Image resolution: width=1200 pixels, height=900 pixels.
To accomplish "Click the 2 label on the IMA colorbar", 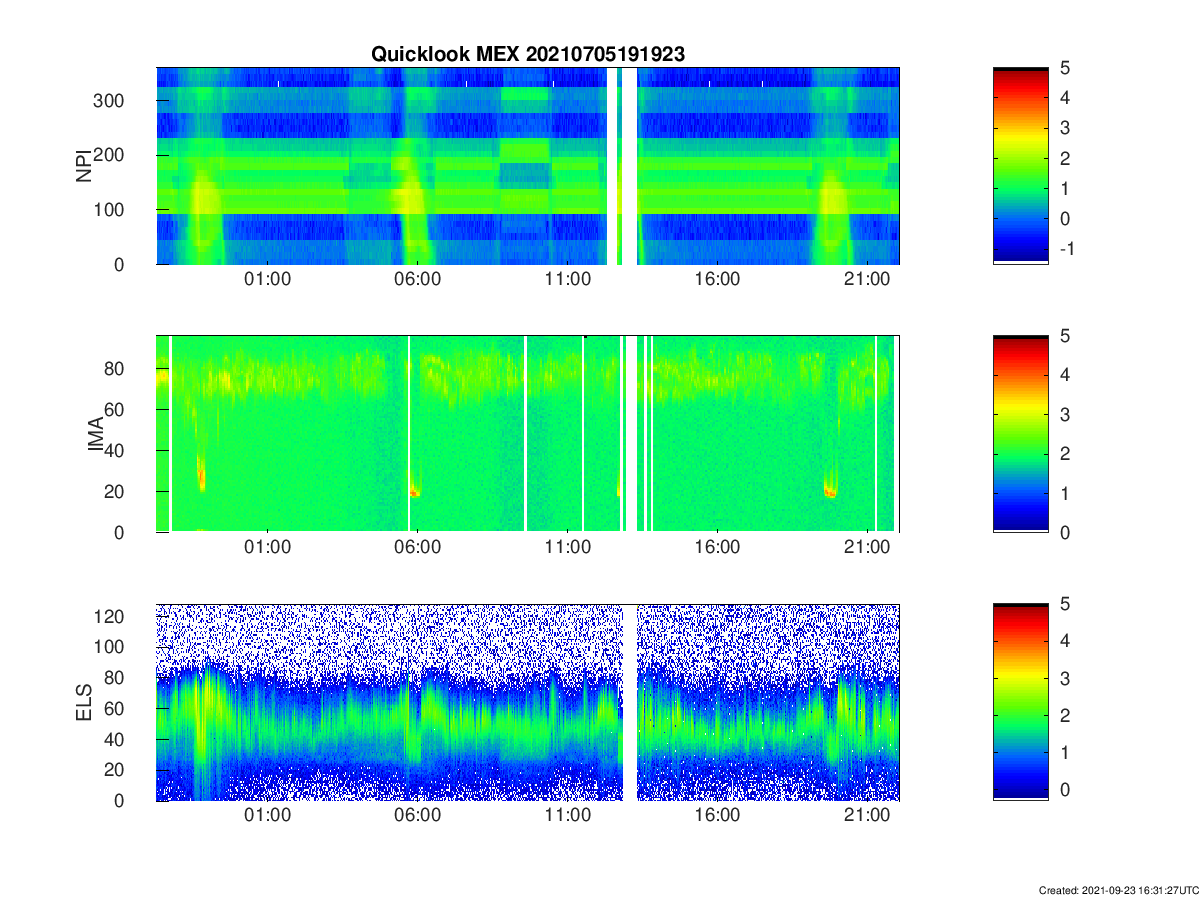I will tap(1066, 454).
